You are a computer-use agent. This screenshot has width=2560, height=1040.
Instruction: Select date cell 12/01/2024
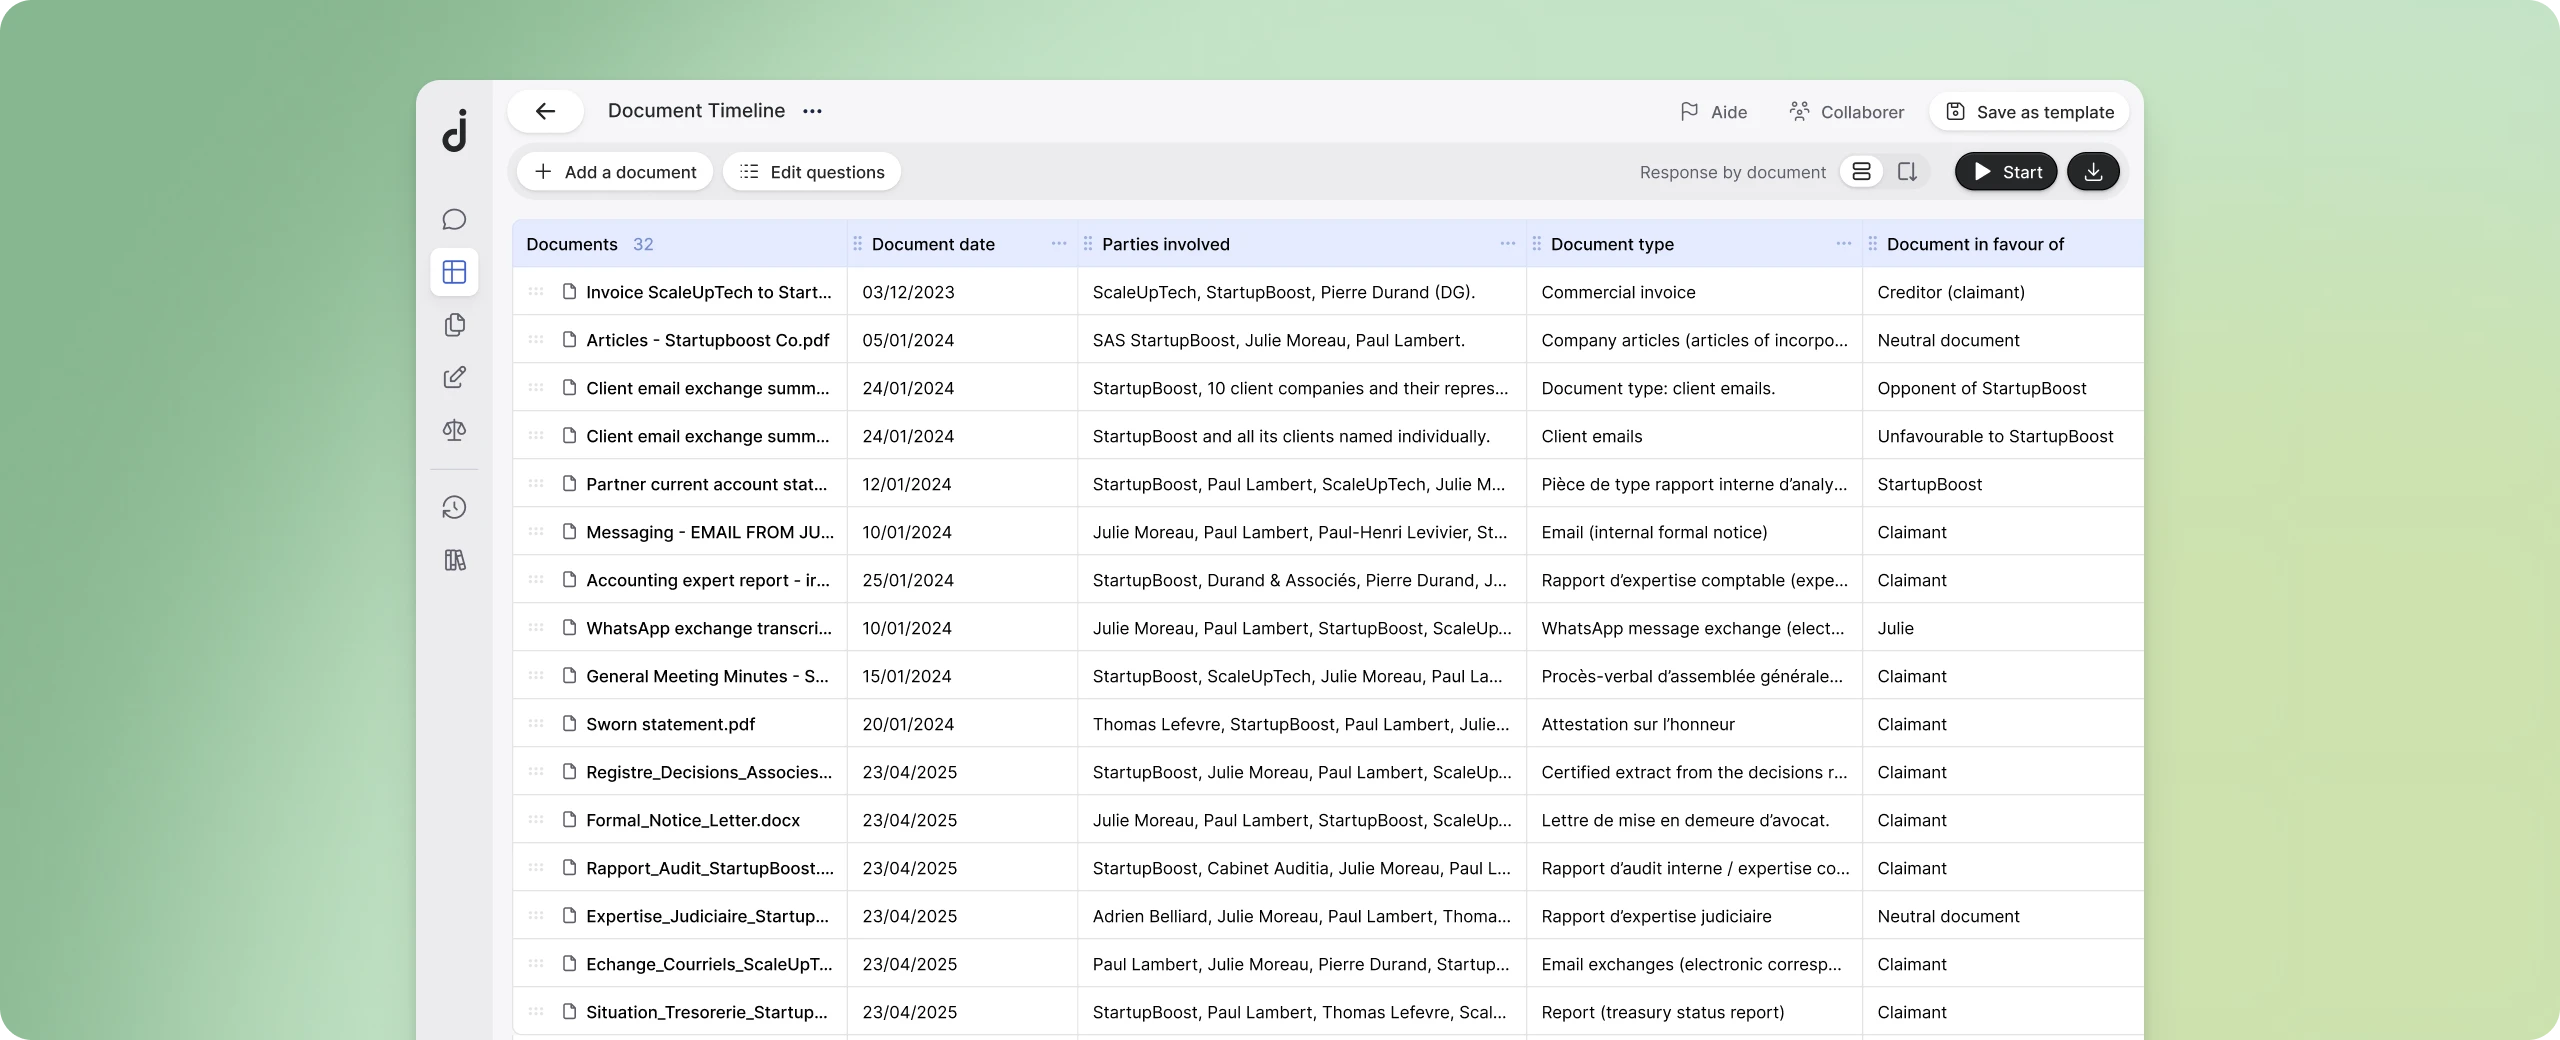[x=962, y=484]
